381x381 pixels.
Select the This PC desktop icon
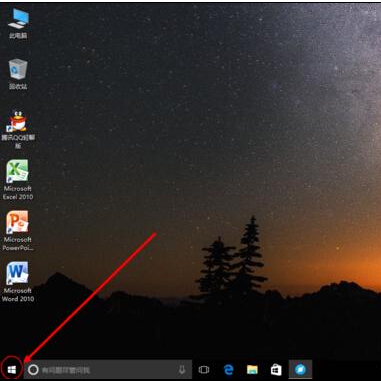18,23
